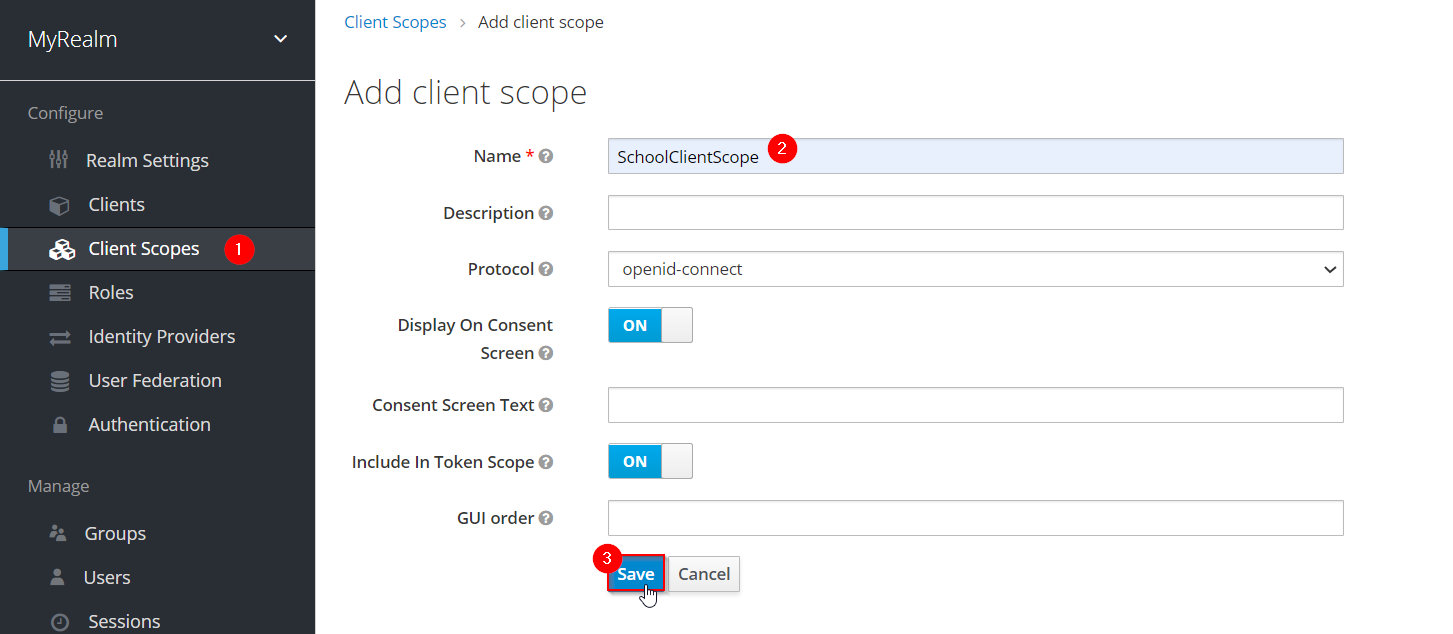Click the Client Scopes sidebar icon
This screenshot has width=1453, height=634.
62,249
